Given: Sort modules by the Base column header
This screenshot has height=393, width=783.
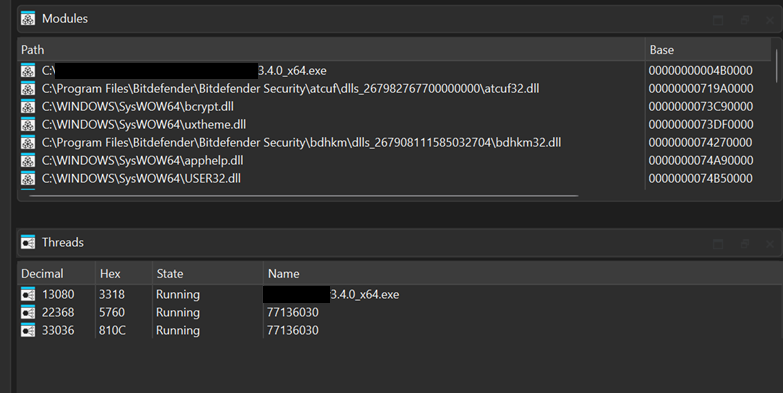Looking at the screenshot, I should coord(709,50).
